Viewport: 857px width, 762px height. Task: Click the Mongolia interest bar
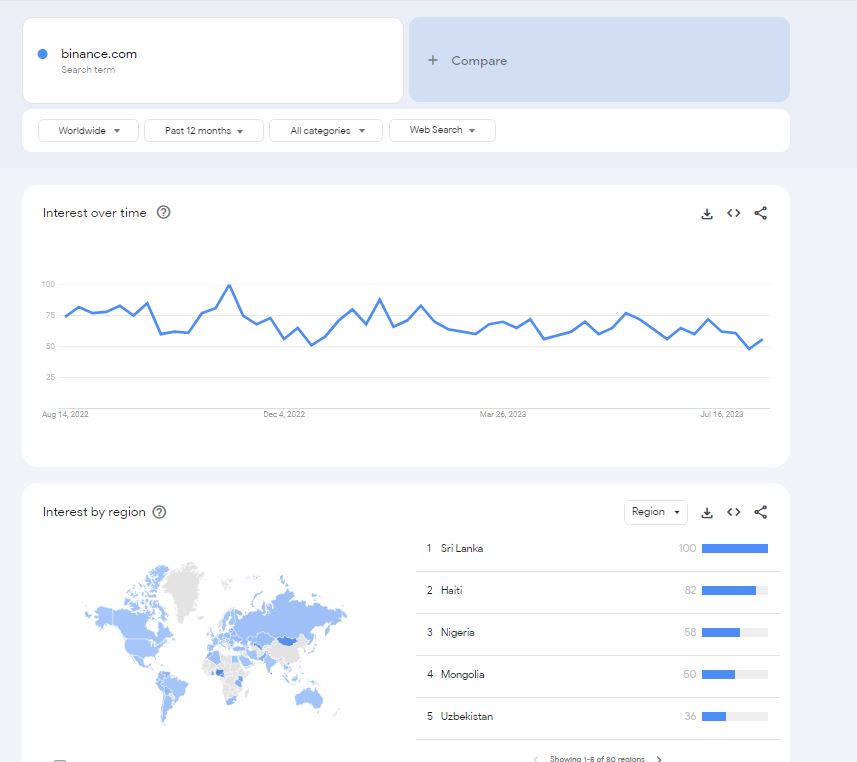click(735, 675)
